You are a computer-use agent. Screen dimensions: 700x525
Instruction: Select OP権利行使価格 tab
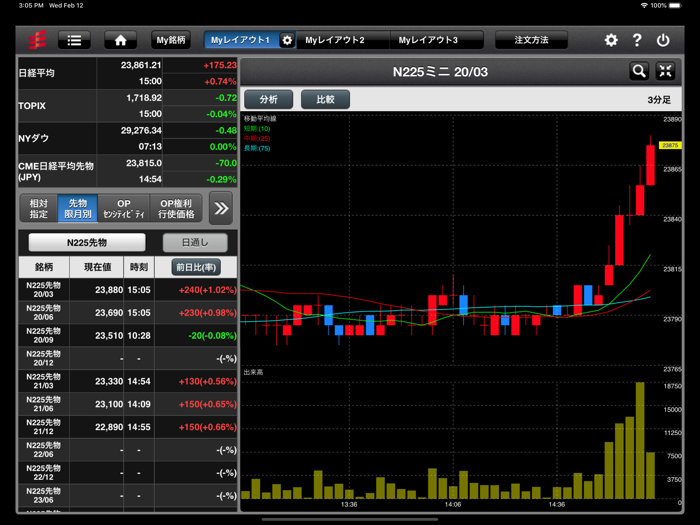[176, 208]
